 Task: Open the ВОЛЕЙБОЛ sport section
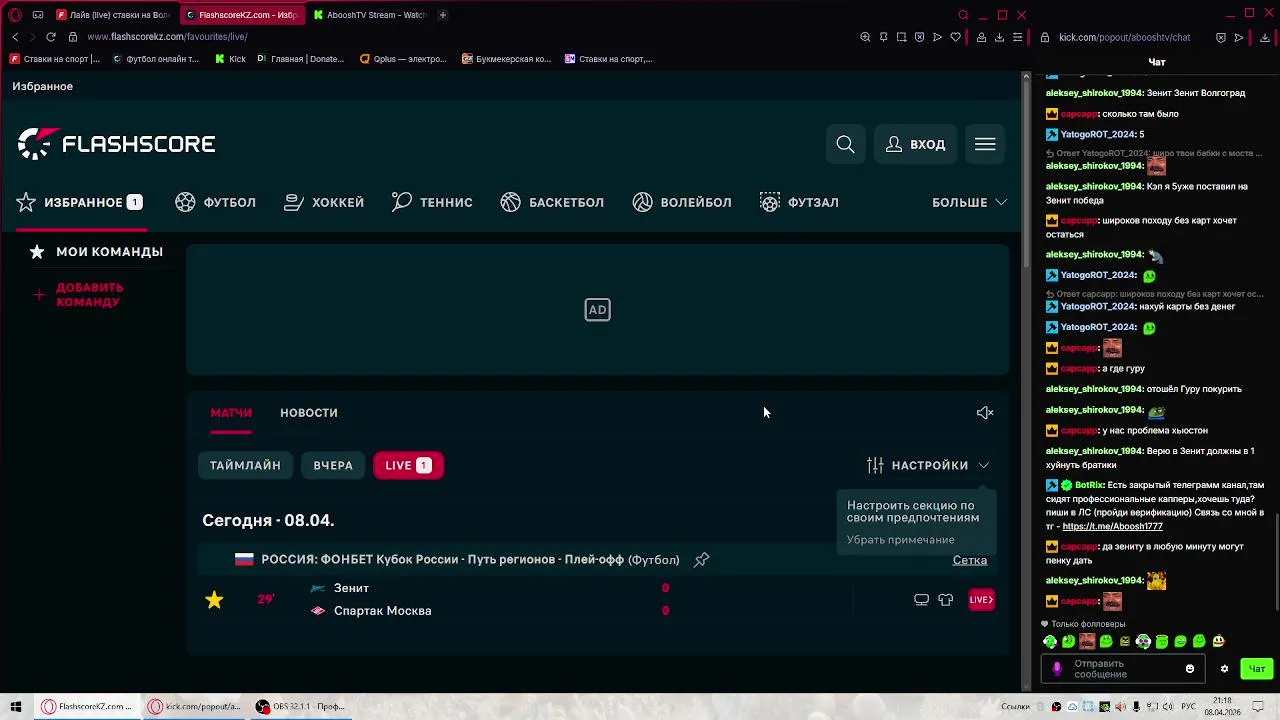[x=682, y=202]
